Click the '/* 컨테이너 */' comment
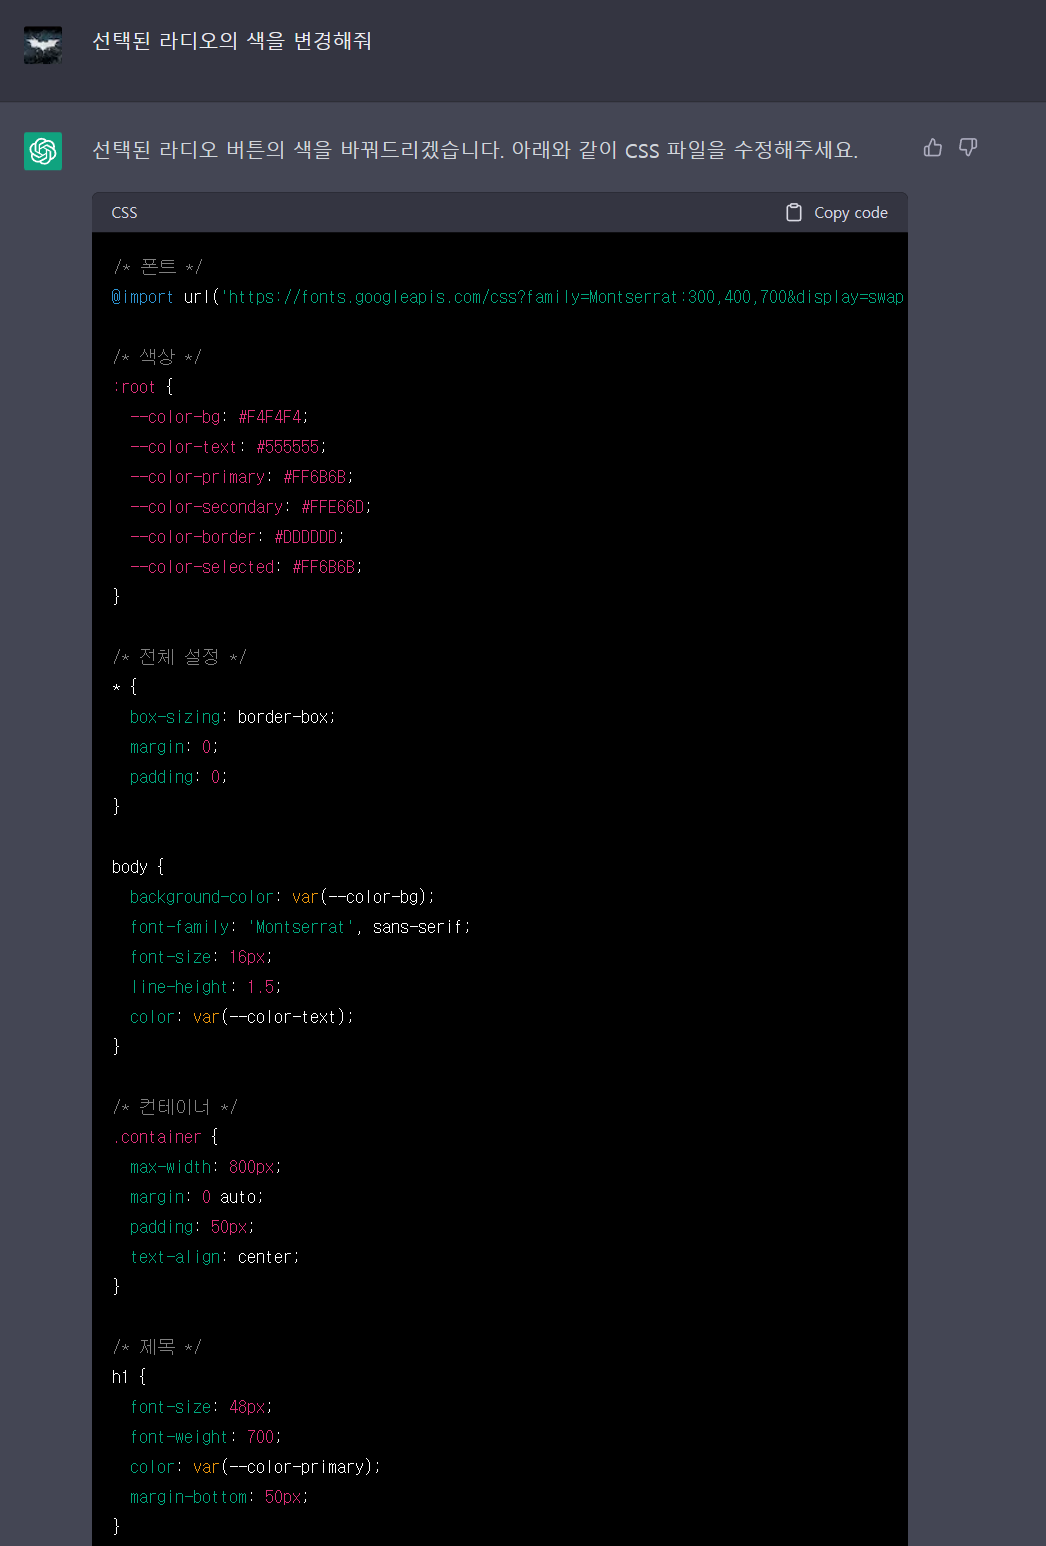Screen dimensions: 1046x1546 pos(175,1106)
